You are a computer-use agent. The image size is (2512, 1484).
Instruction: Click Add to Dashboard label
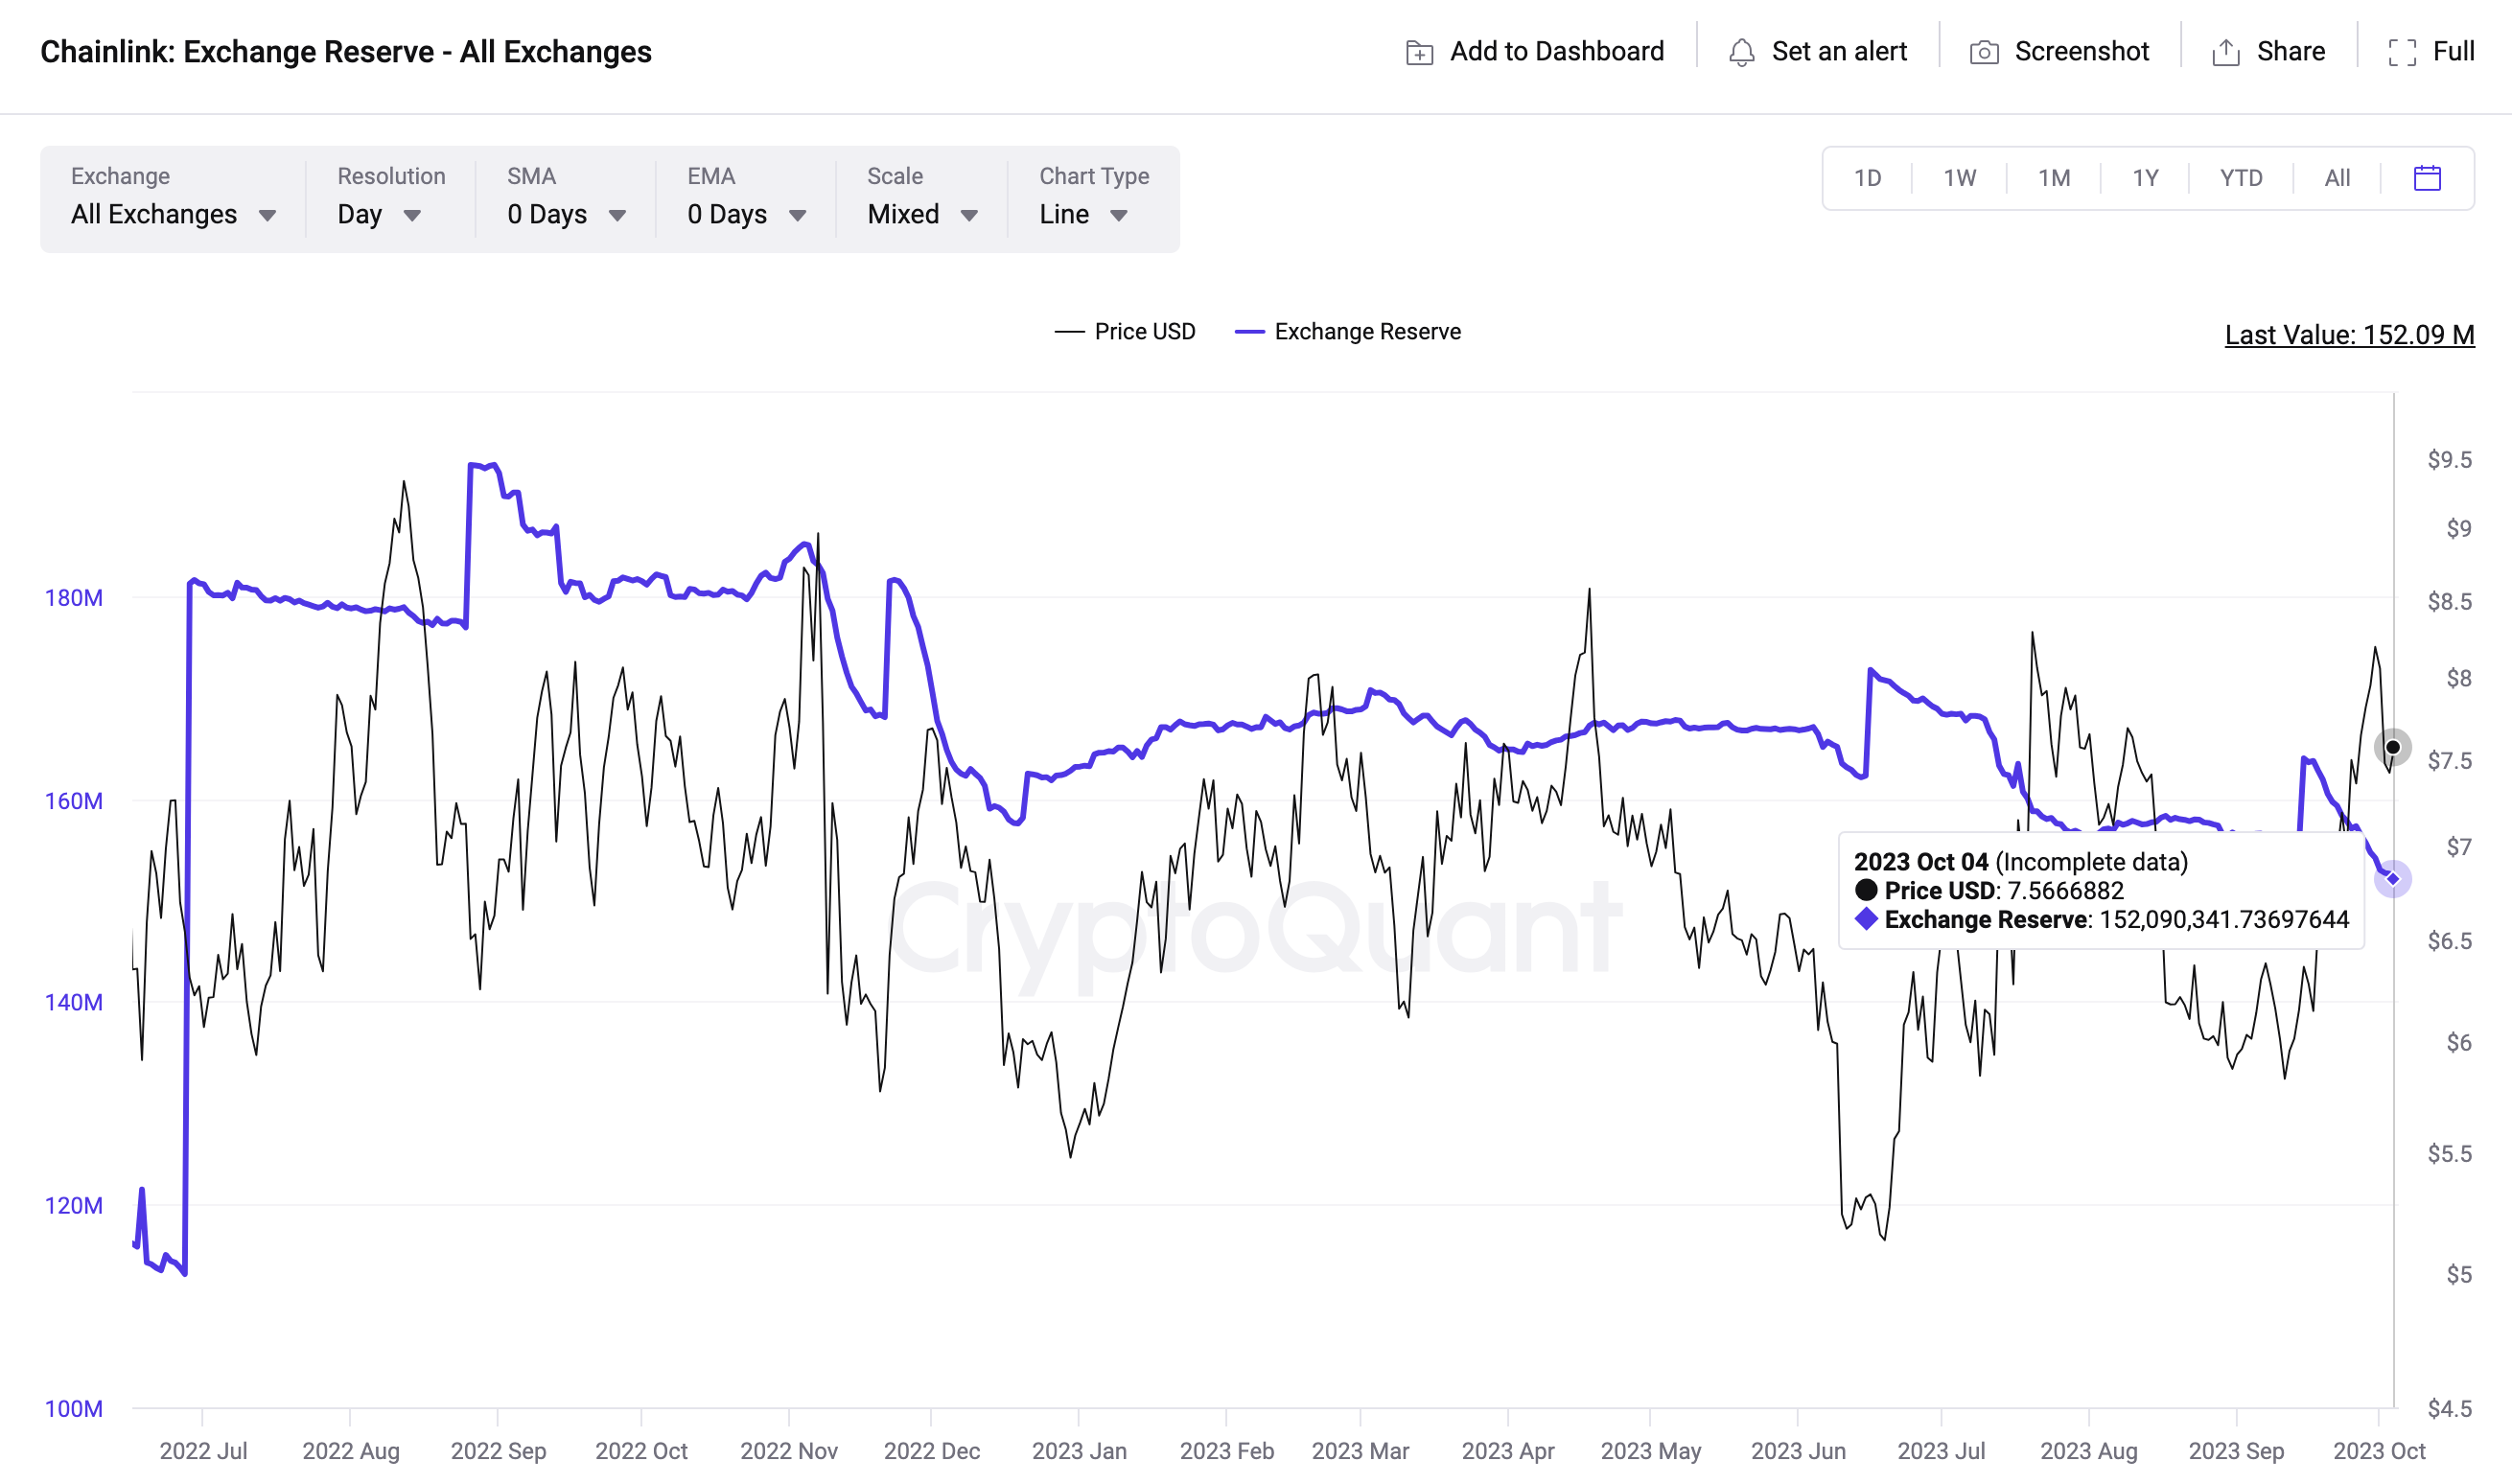pos(1557,51)
